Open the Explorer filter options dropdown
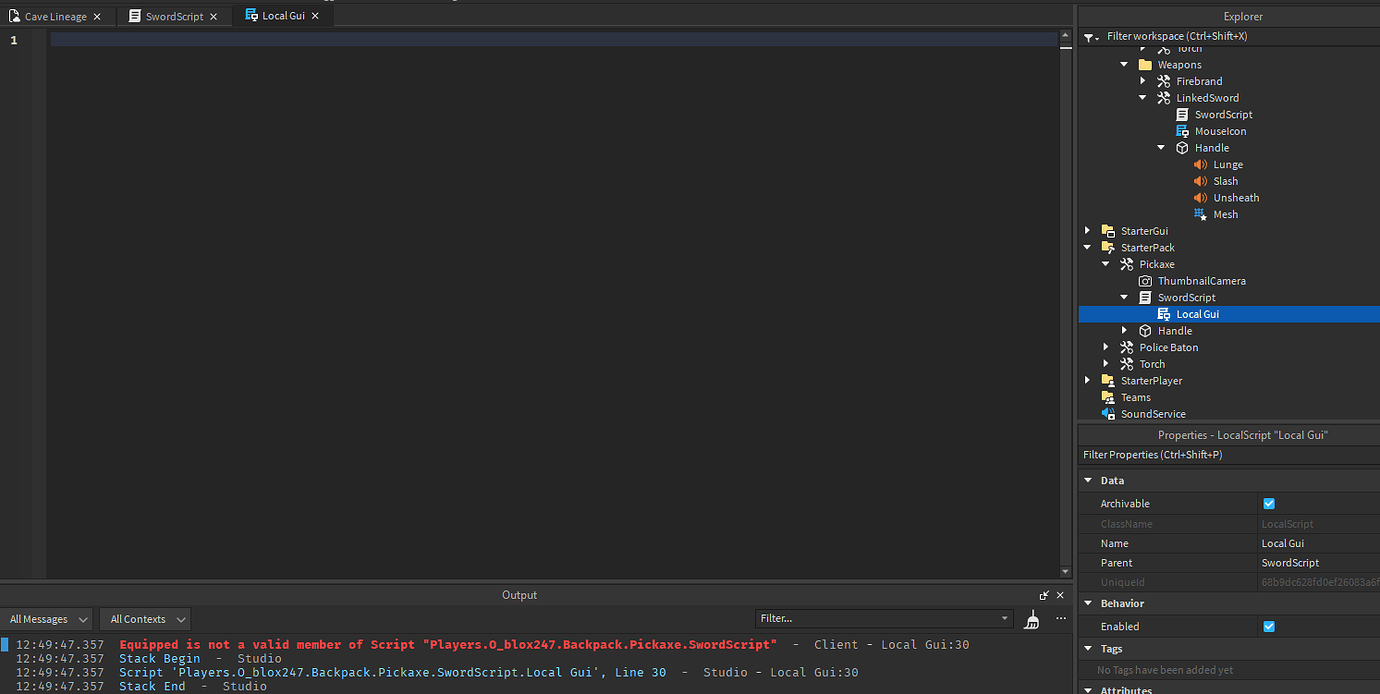 pyautogui.click(x=1090, y=37)
